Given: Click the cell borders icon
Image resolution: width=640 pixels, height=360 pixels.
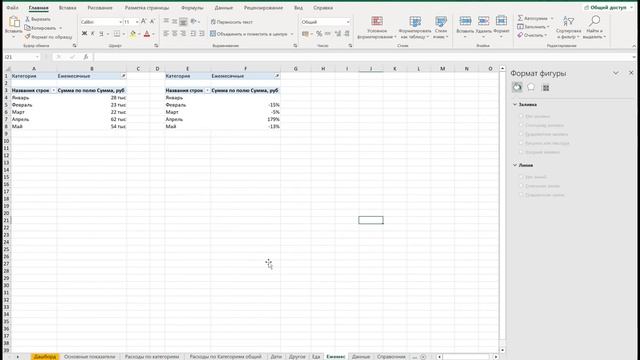Looking at the screenshot, I should click(x=117, y=33).
